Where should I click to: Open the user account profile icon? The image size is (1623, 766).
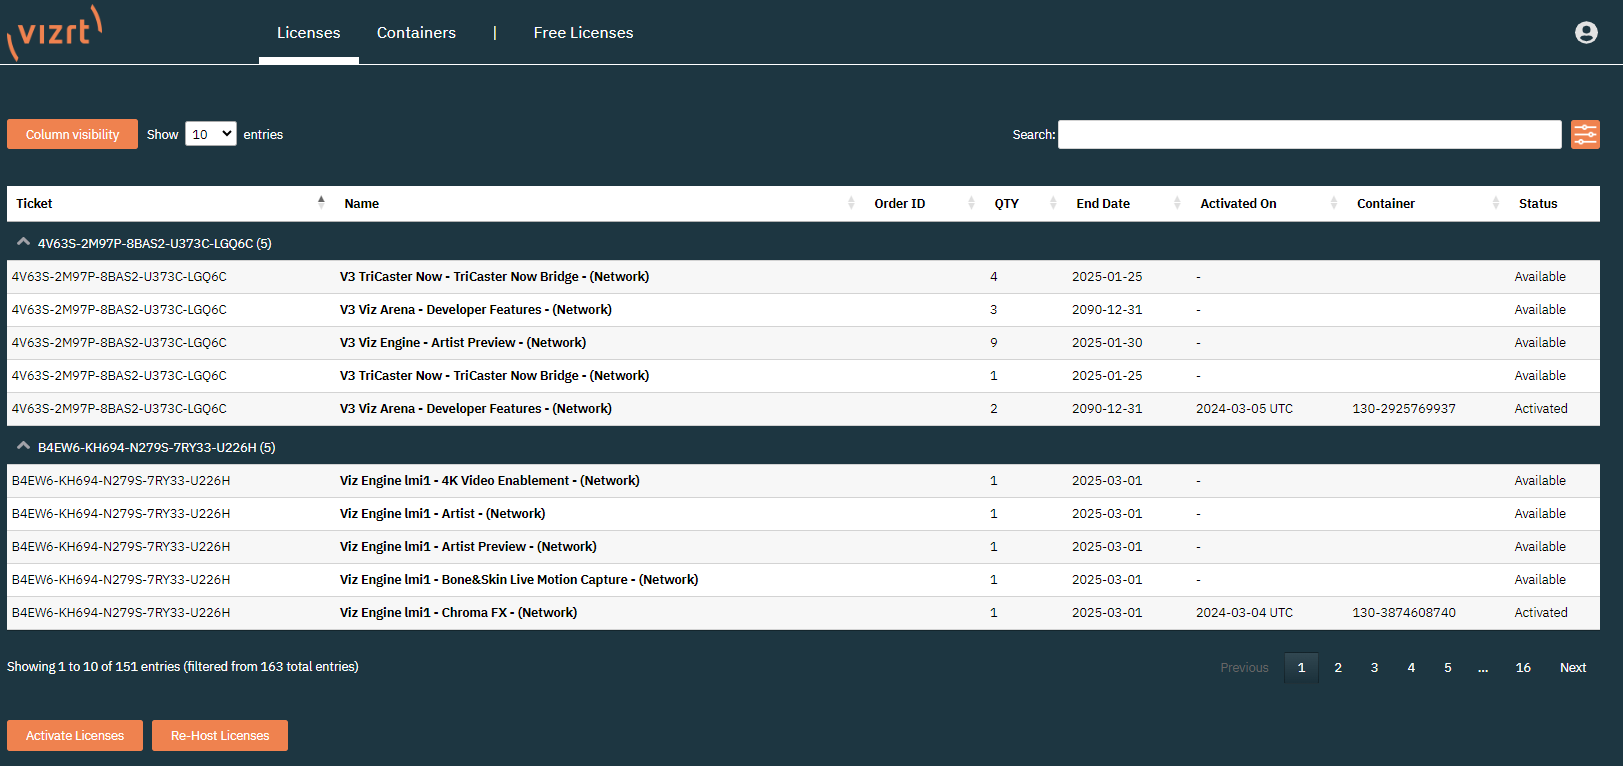click(x=1585, y=33)
